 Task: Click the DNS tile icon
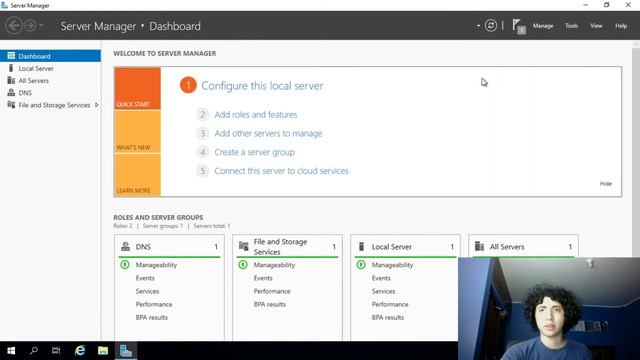click(125, 247)
